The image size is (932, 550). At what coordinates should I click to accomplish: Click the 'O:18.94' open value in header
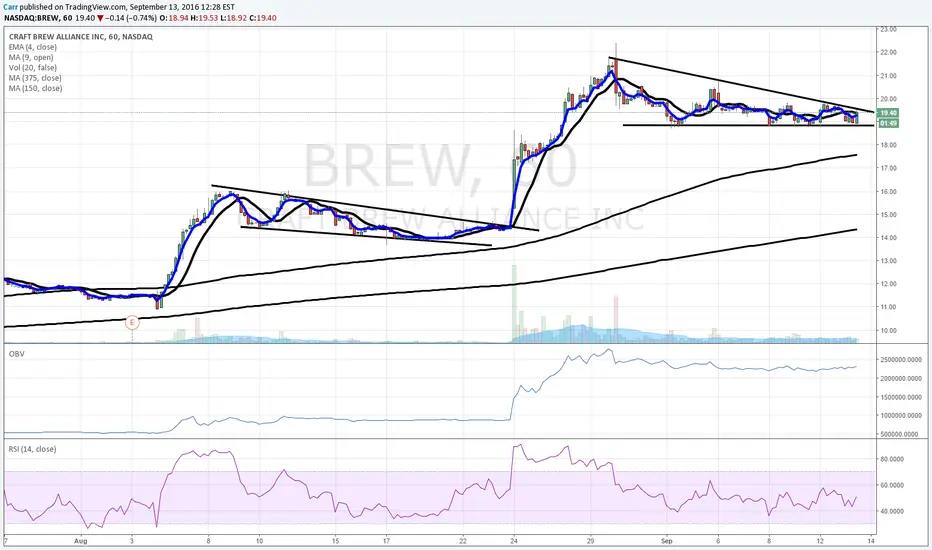pyautogui.click(x=175, y=18)
